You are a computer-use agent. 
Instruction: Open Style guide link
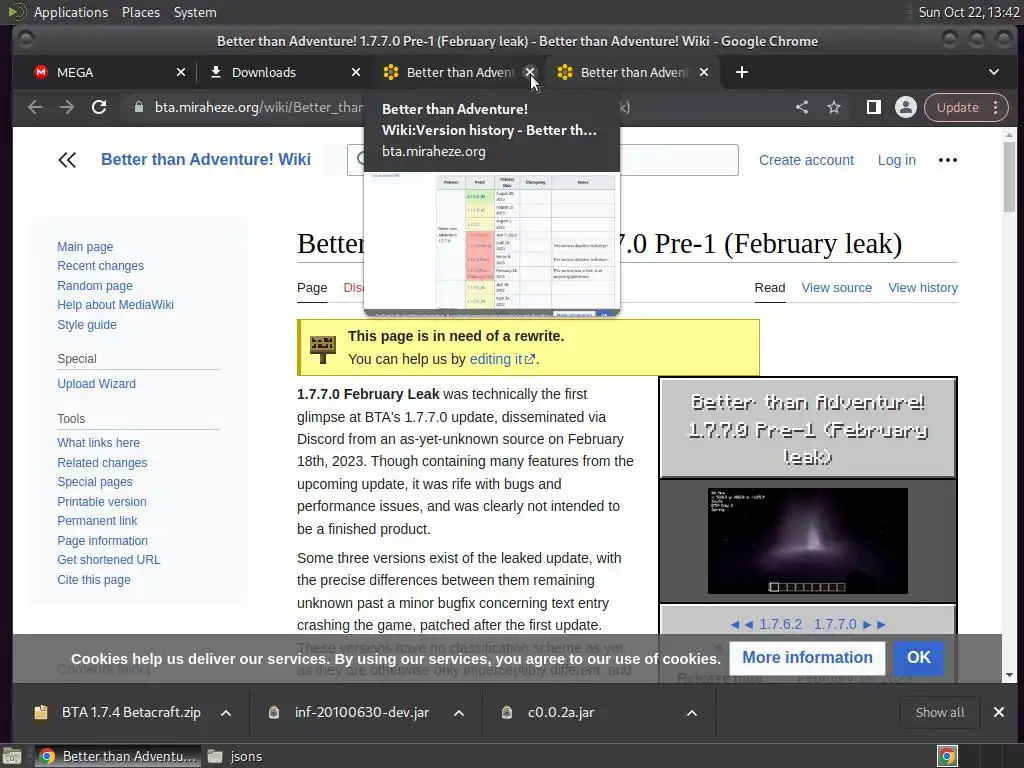[87, 325]
